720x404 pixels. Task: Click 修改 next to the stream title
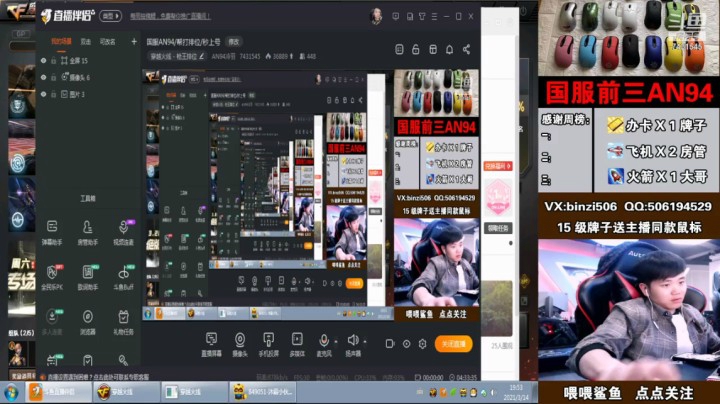tap(234, 42)
